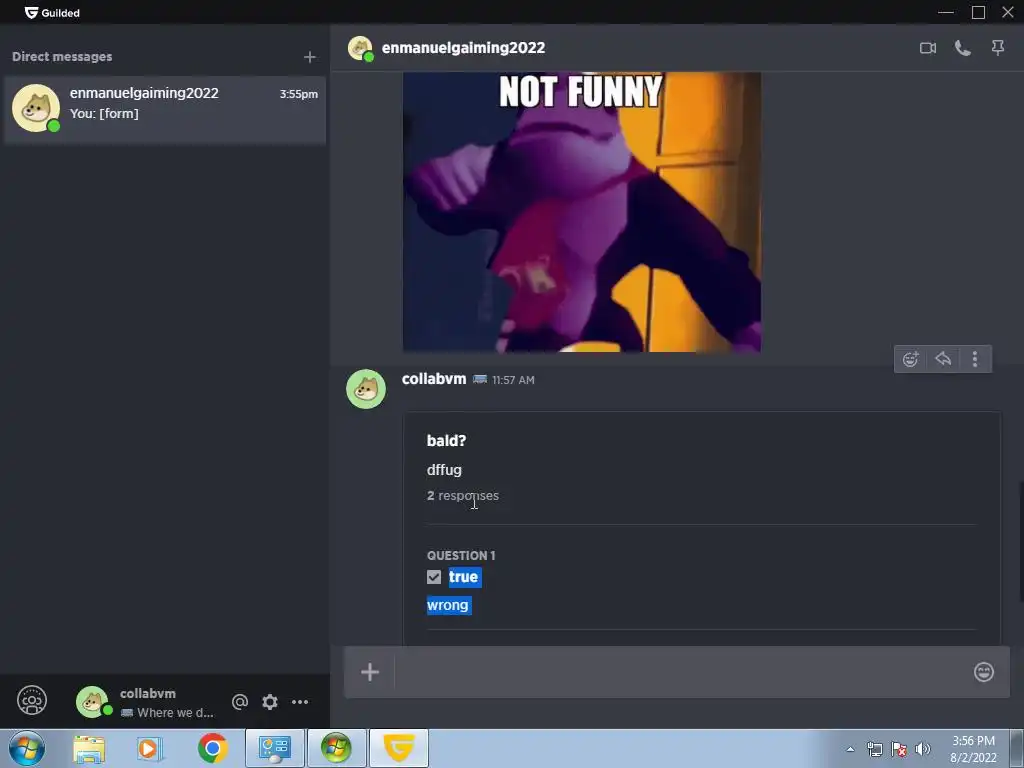The height and width of the screenshot is (768, 1024).
Task: Click the 'bald?' form title
Action: tap(446, 441)
